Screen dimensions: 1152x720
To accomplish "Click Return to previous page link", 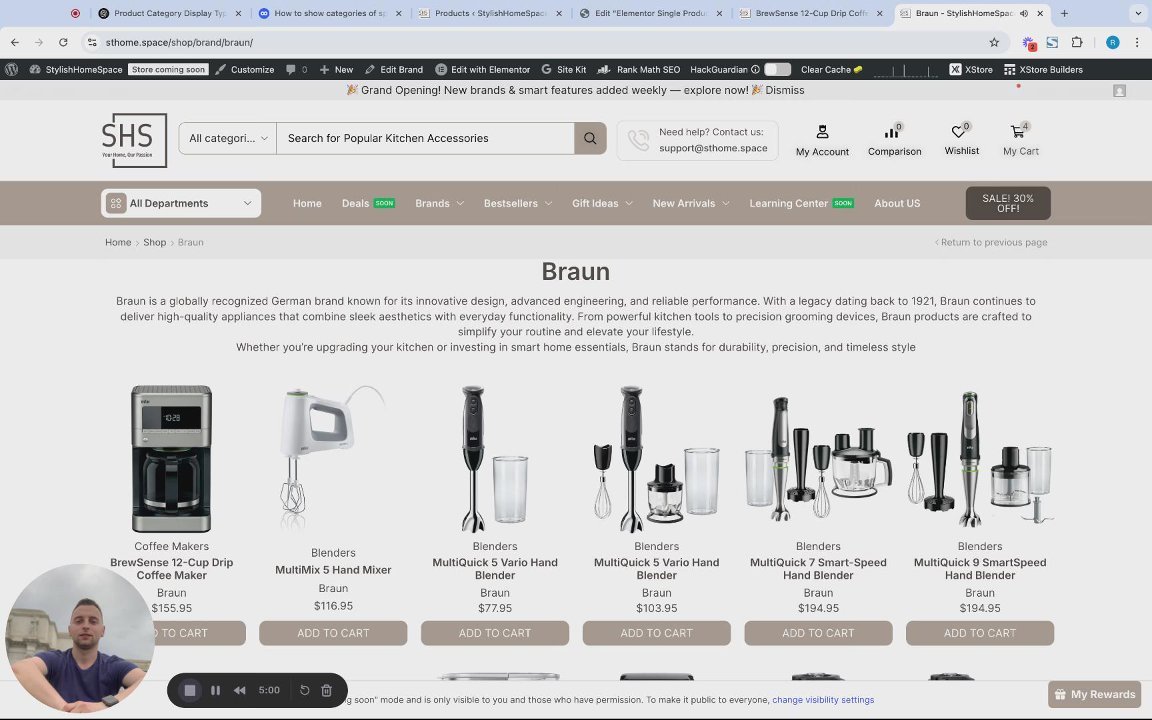I will pyautogui.click(x=991, y=242).
